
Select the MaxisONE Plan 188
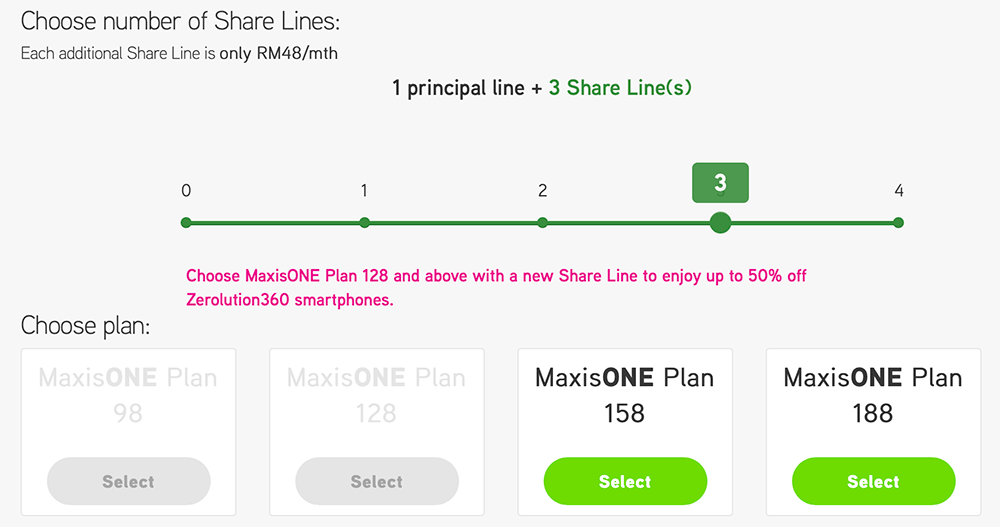[873, 482]
